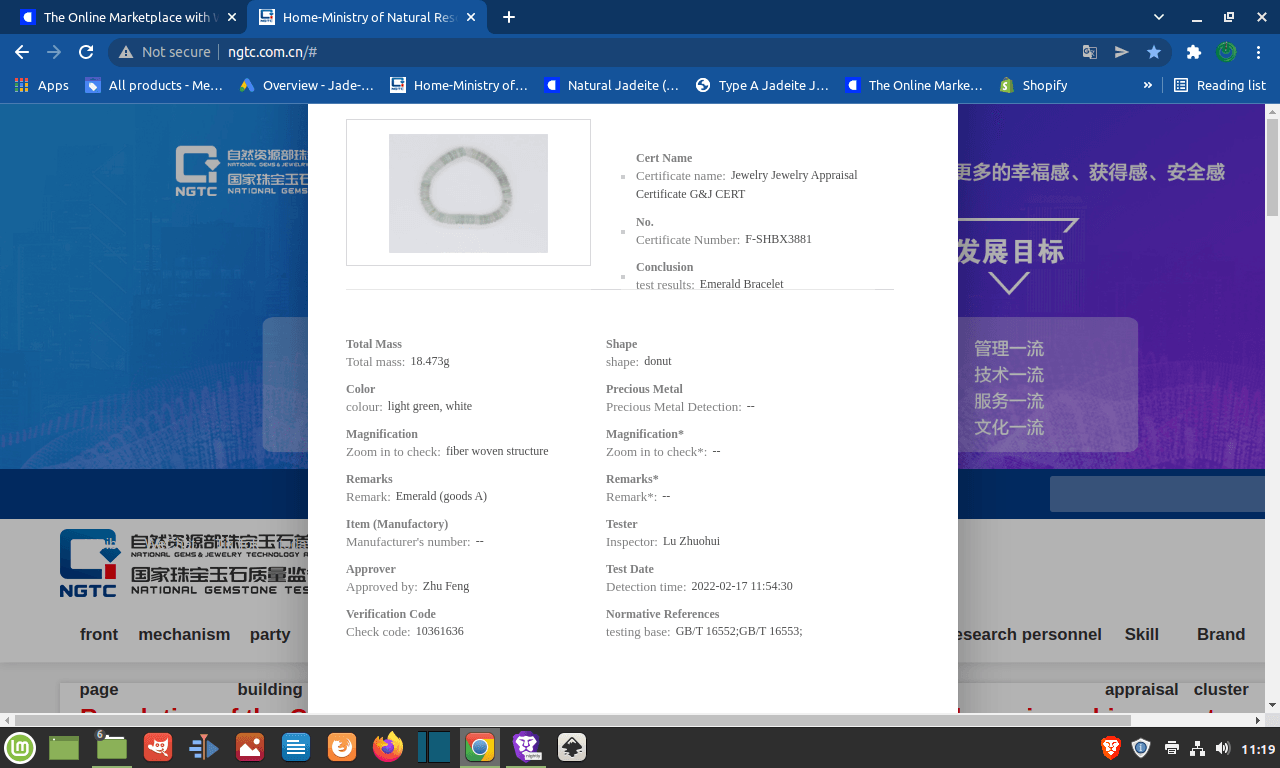
Task: Click the bracelet certificate photo thumbnail
Action: [468, 193]
